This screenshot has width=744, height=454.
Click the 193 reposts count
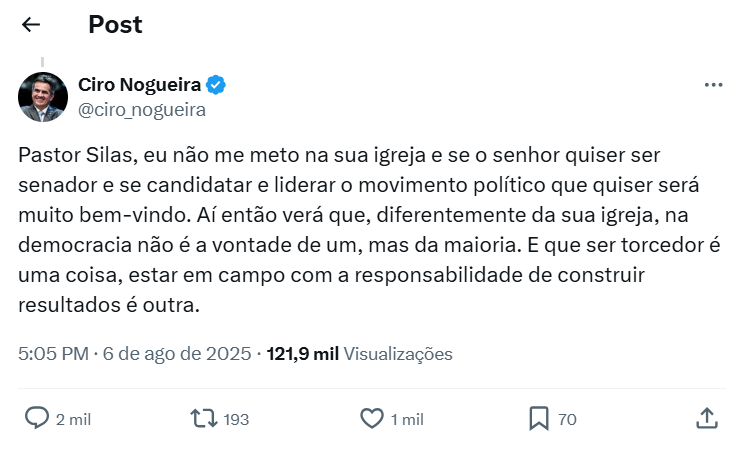pos(237,420)
